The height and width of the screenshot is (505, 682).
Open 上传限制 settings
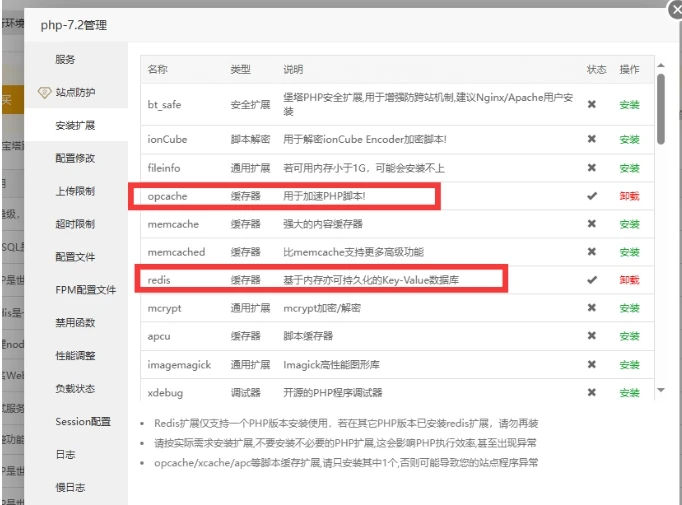pos(75,191)
